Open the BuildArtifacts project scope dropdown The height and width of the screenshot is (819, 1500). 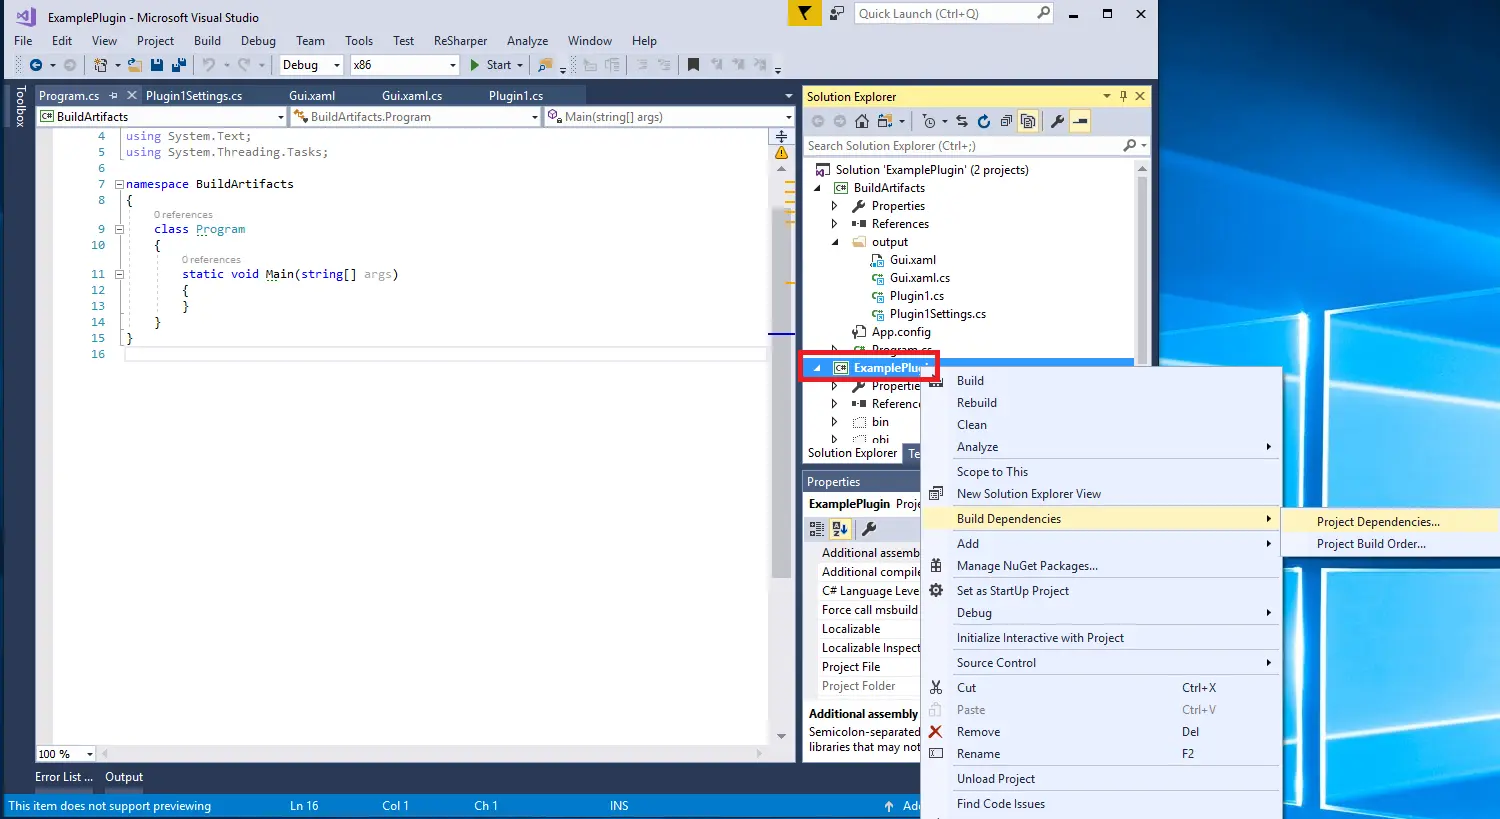[x=162, y=117]
